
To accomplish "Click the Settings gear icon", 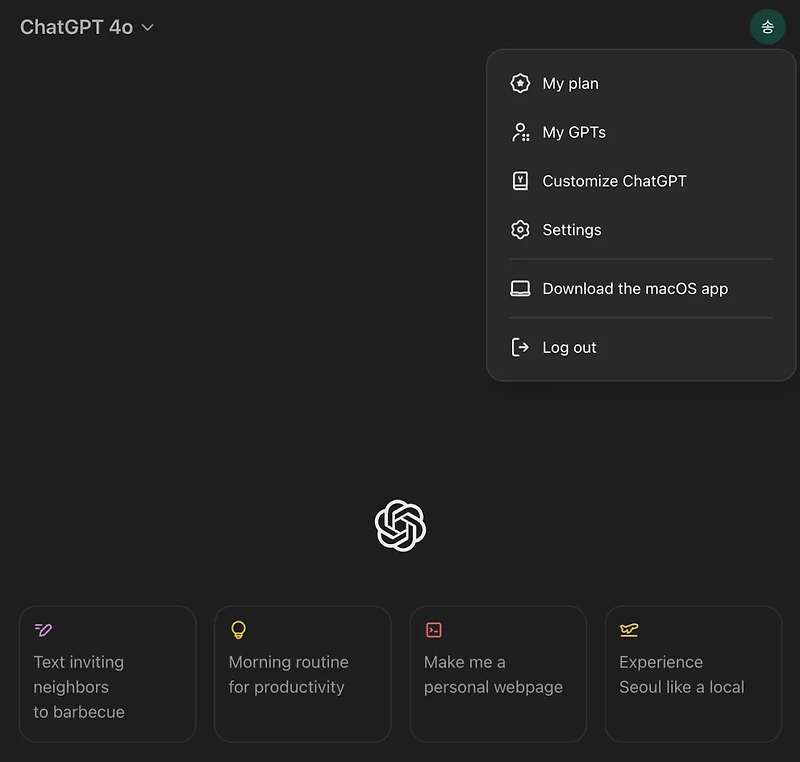I will pyautogui.click(x=520, y=230).
